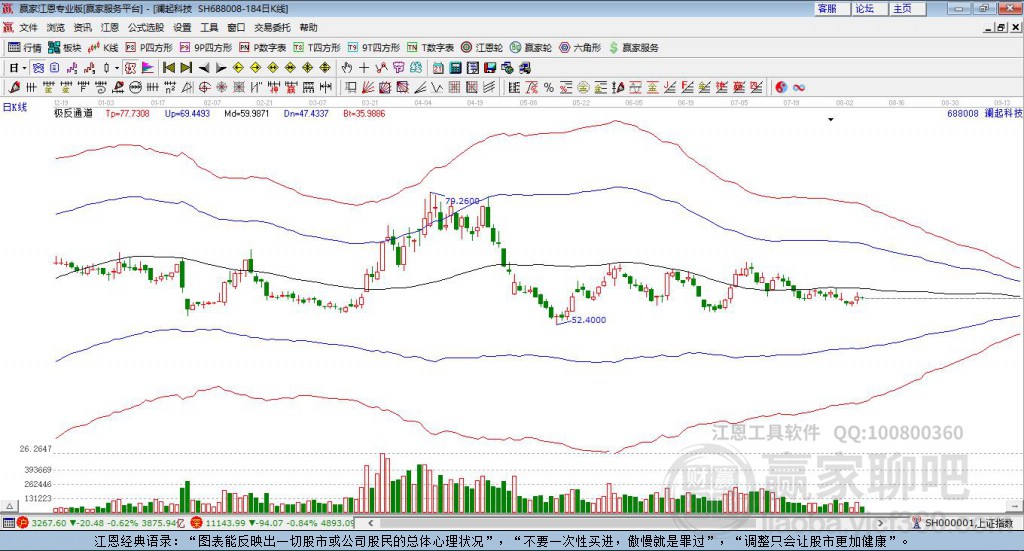Click the 688008 澜起科技 stock label
Image resolution: width=1024 pixels, height=551 pixels.
point(985,114)
